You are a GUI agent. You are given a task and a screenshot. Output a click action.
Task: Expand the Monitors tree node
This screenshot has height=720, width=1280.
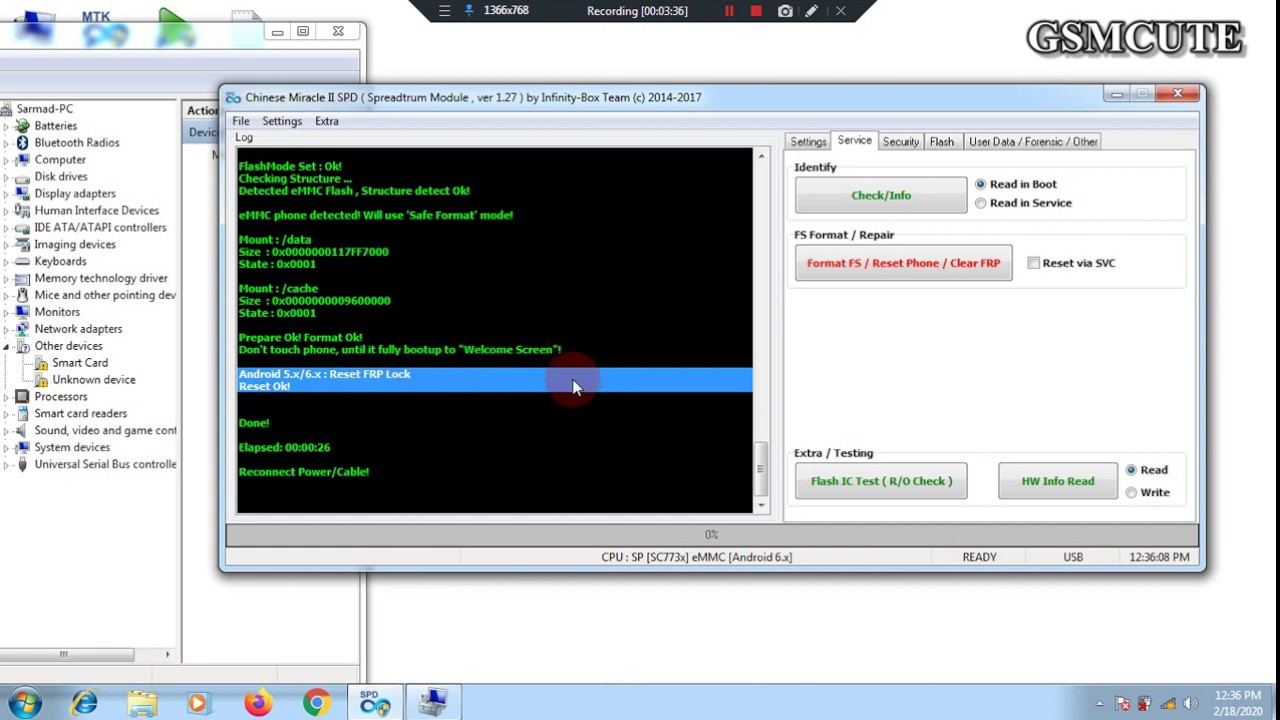[6, 312]
